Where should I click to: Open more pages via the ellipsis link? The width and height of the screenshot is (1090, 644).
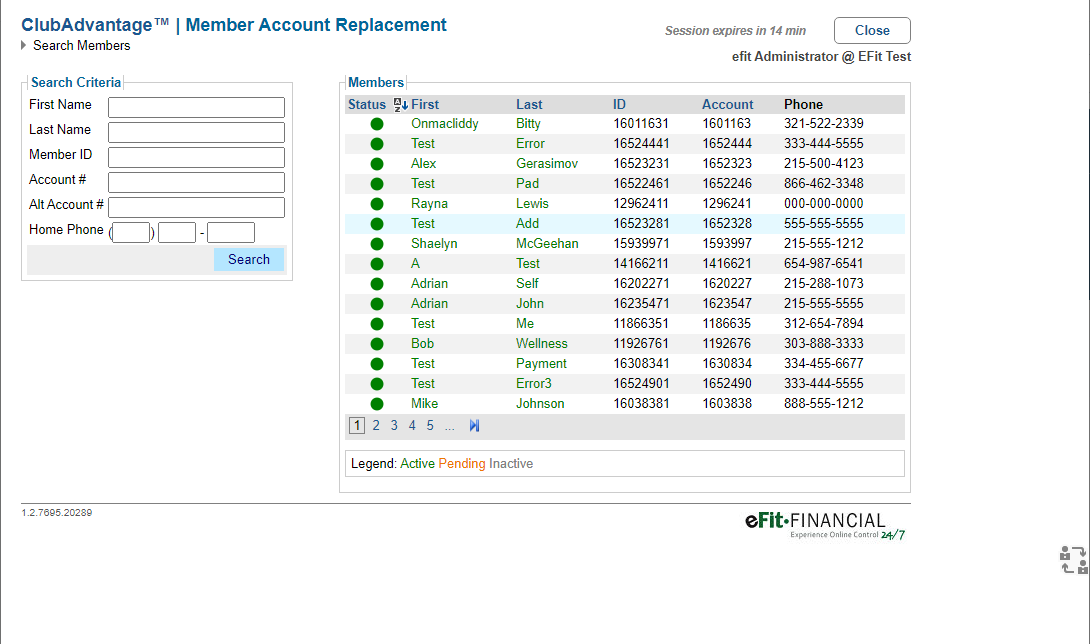click(x=450, y=426)
